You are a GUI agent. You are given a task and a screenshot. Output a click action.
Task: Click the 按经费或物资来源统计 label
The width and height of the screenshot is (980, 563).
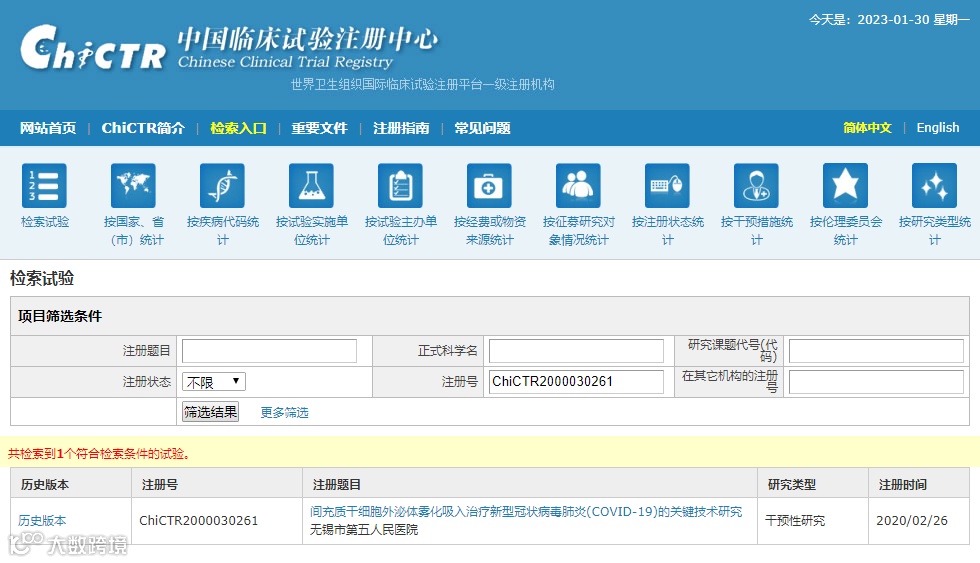click(x=489, y=231)
